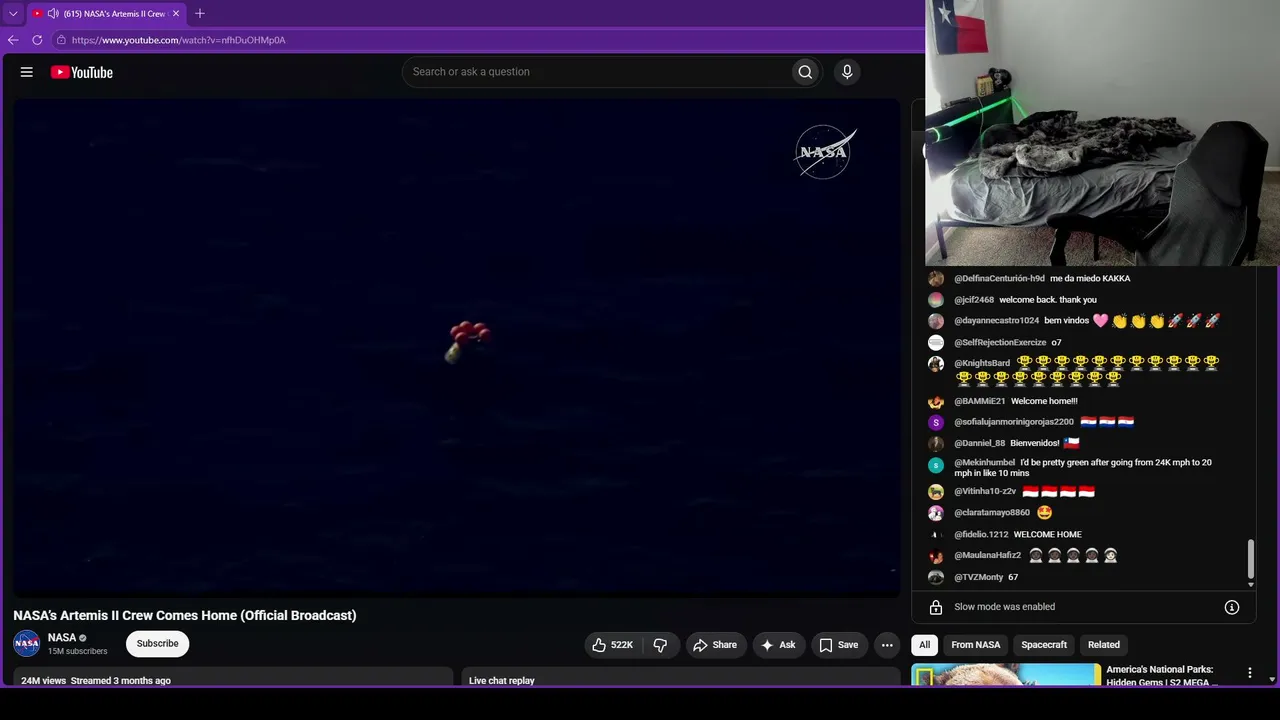Expand the description showing 24M views
Viewport: 1280px width, 720px height.
click(x=233, y=677)
